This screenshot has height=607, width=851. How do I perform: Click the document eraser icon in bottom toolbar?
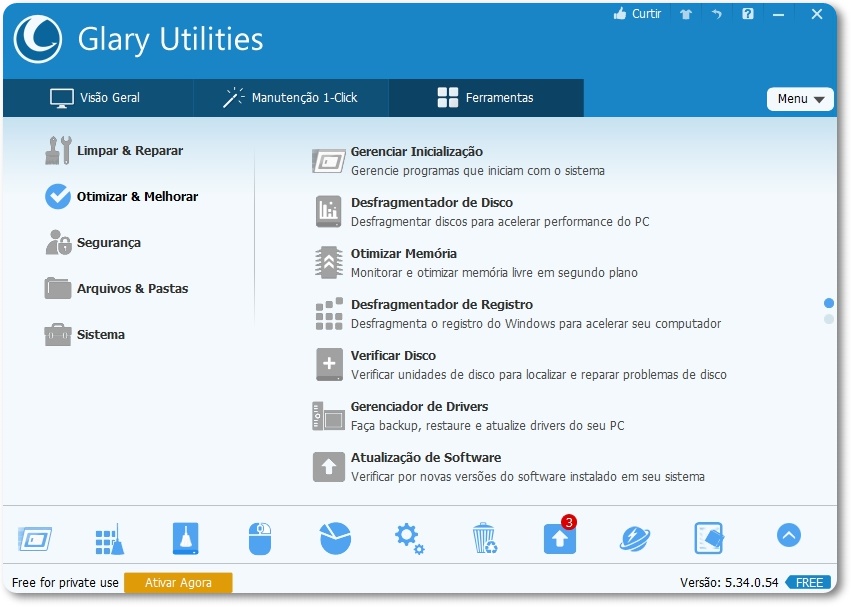click(x=709, y=538)
